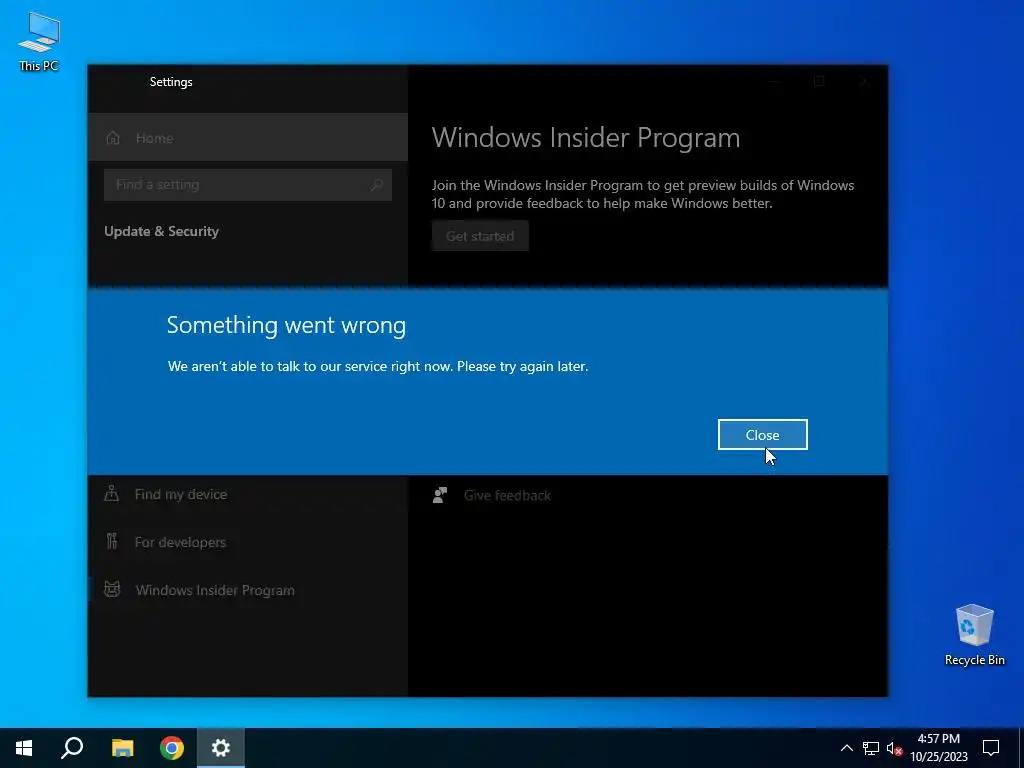Click the Update & Security heading
Image resolution: width=1024 pixels, height=768 pixels.
[x=161, y=231]
